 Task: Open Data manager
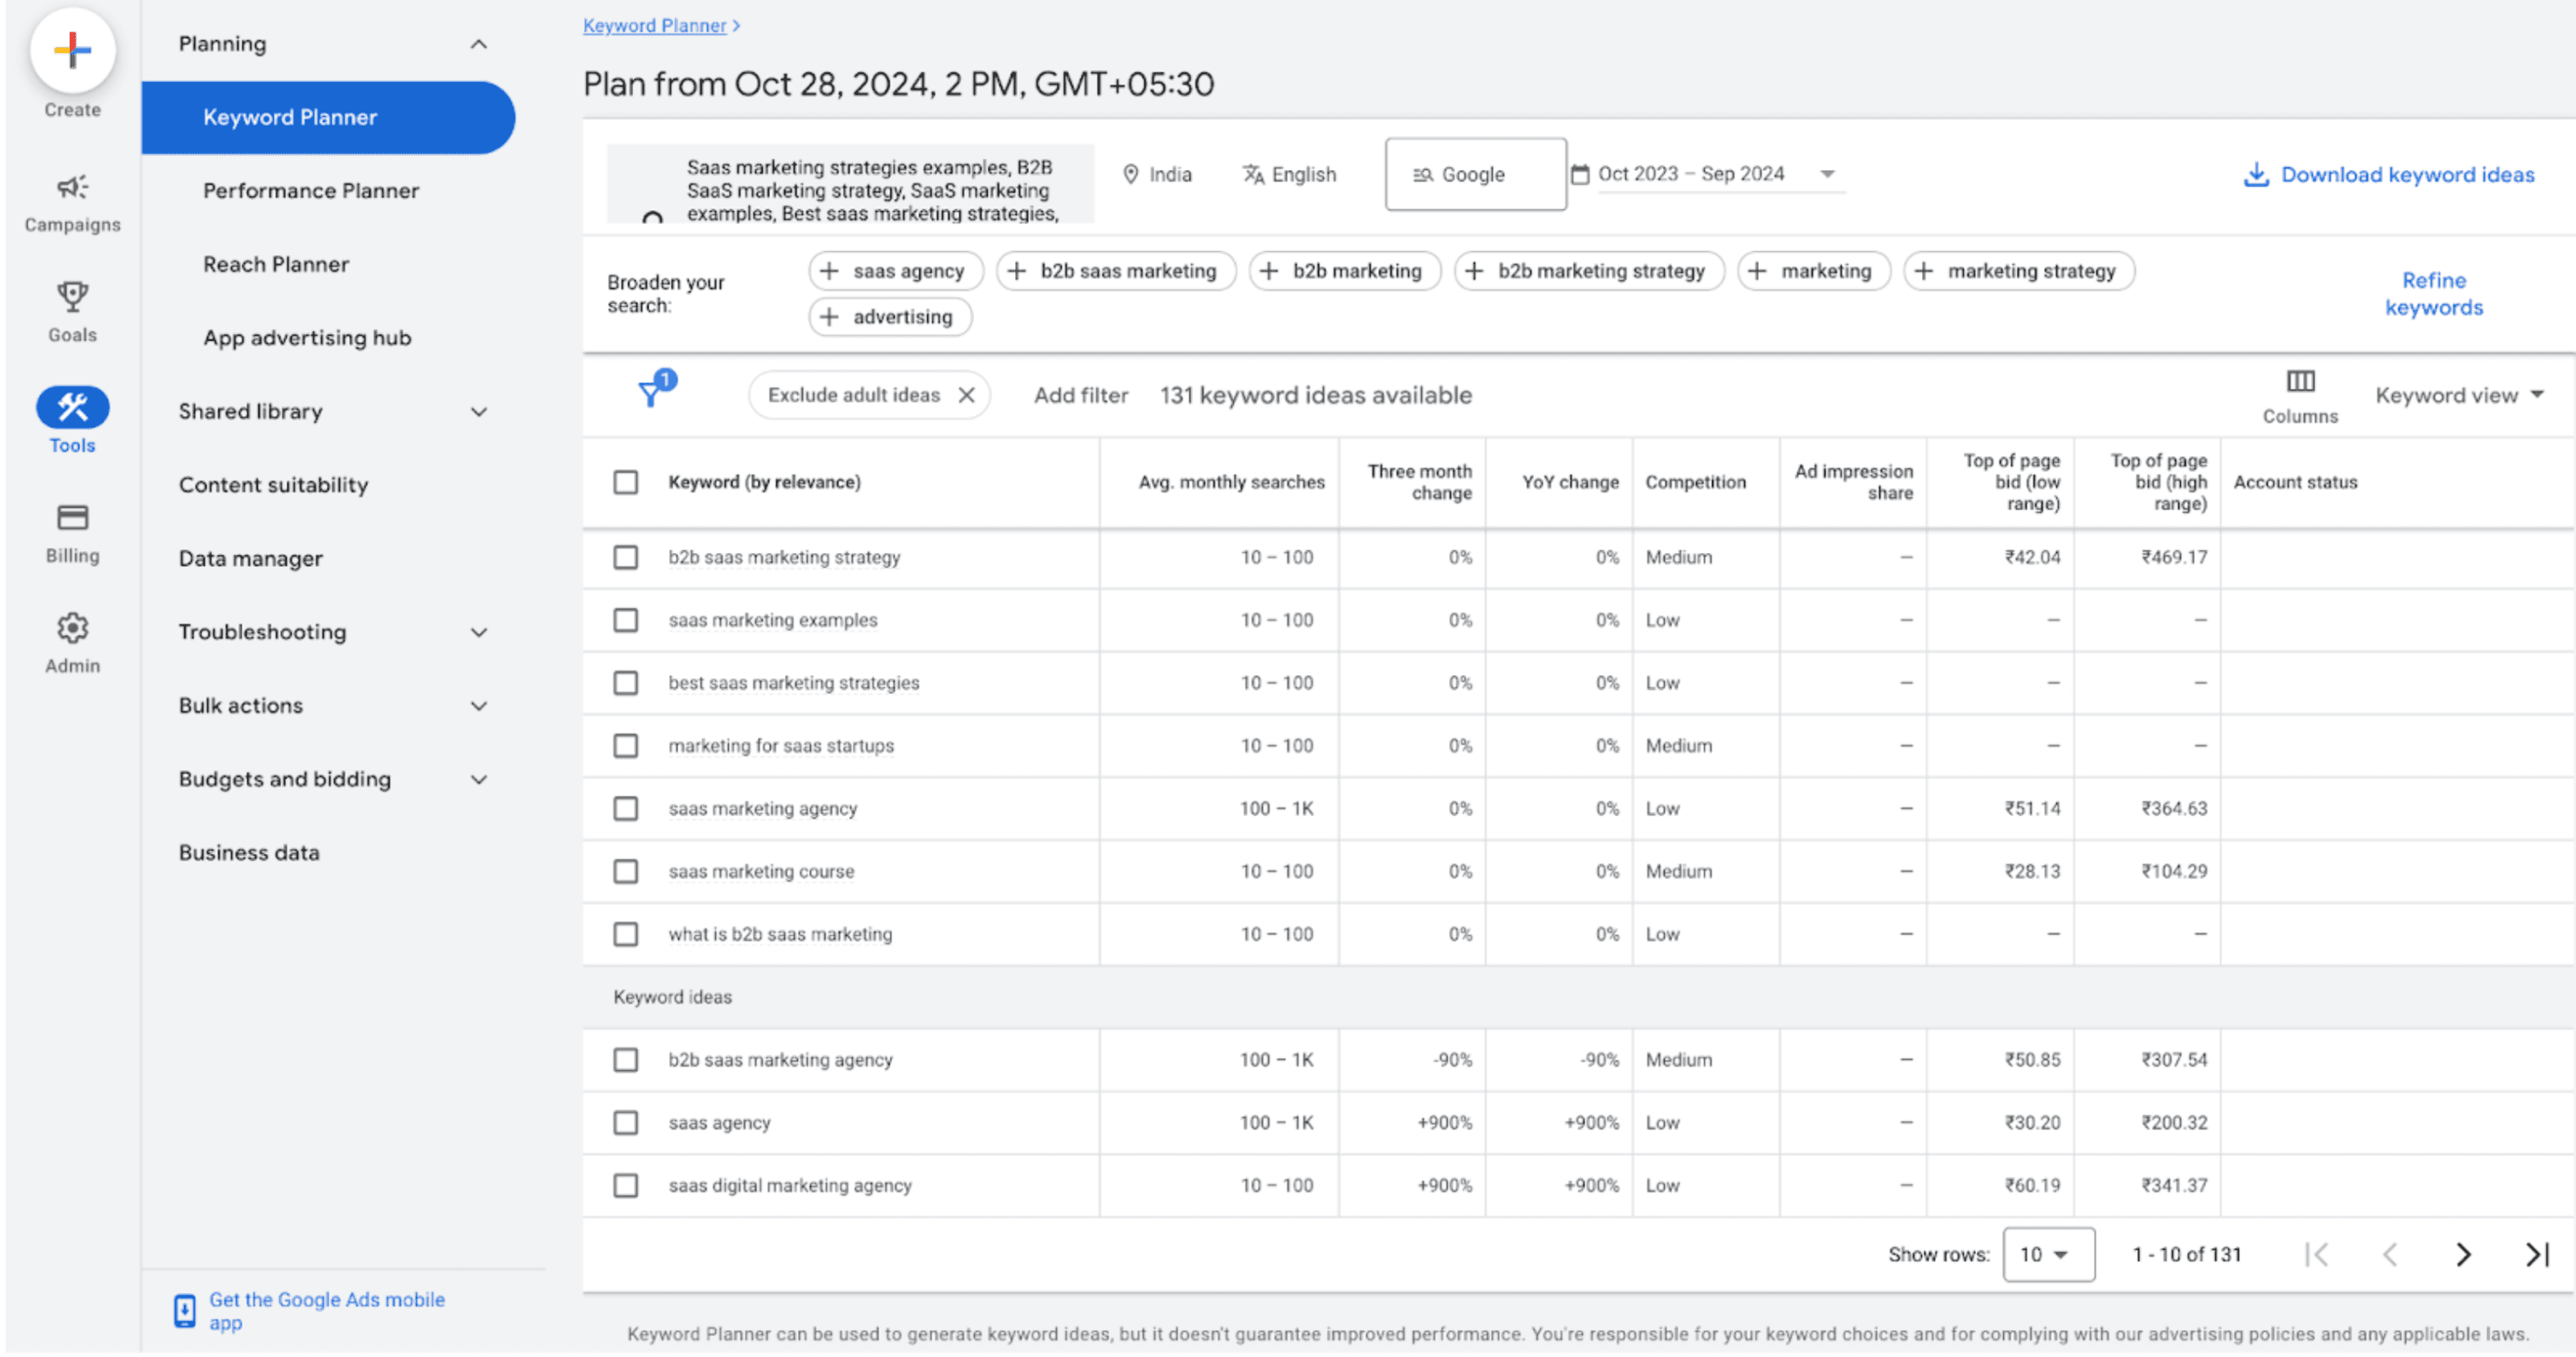click(x=250, y=559)
